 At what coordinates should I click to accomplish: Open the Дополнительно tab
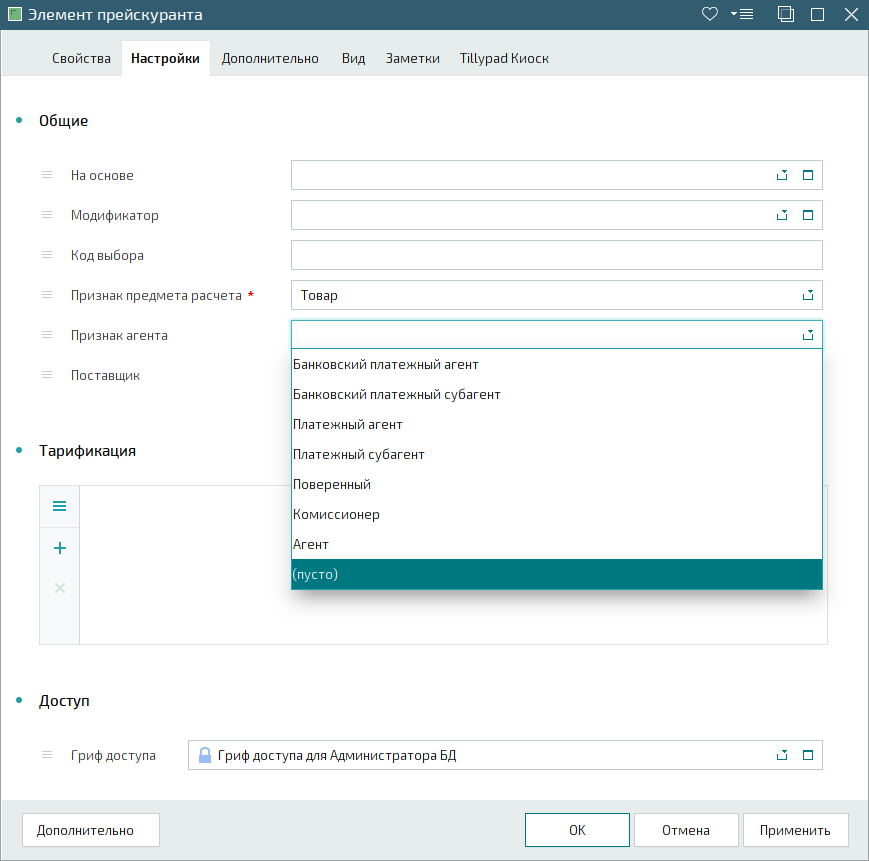(270, 58)
